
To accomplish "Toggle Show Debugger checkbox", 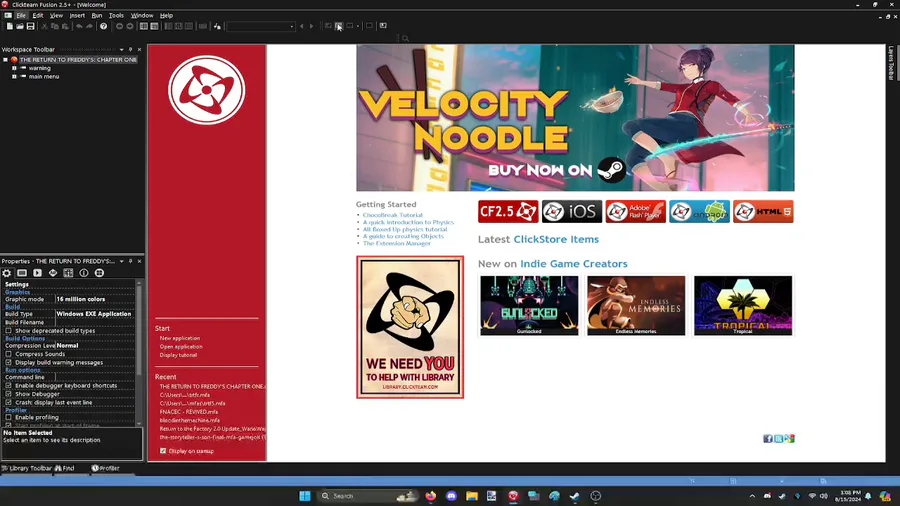I will click(9, 394).
